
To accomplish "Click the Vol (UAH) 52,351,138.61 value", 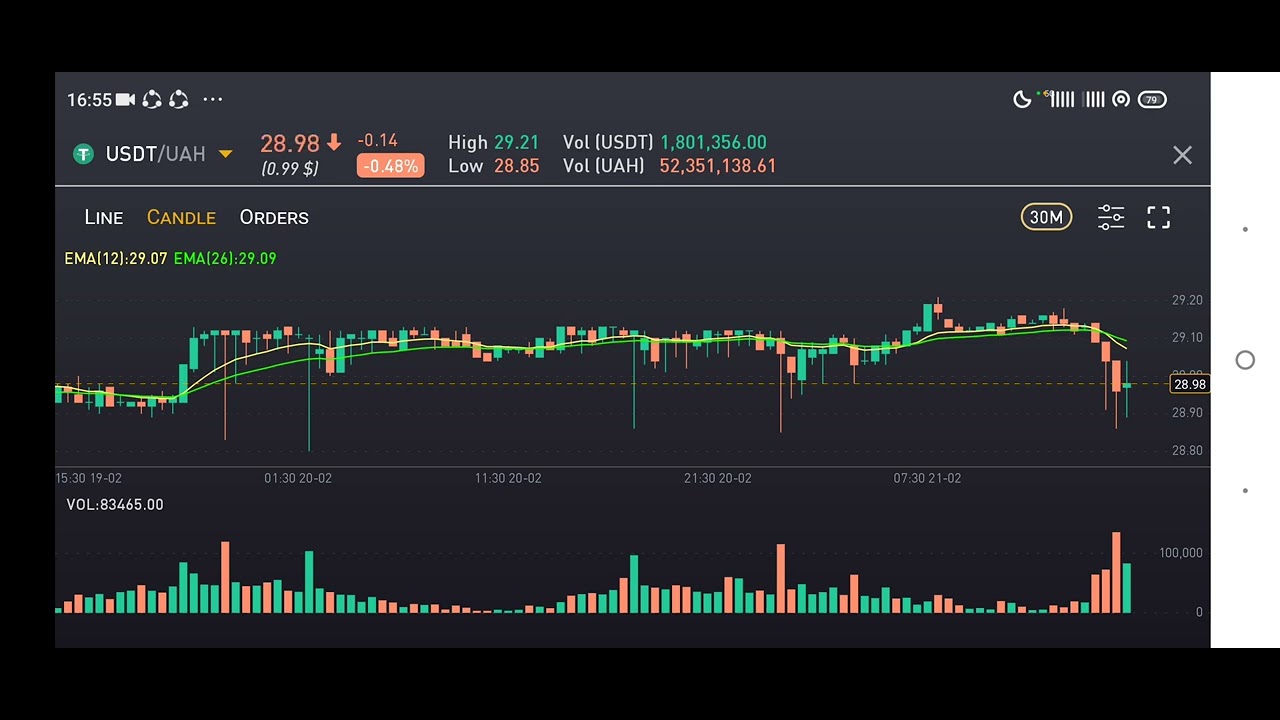I will click(718, 166).
